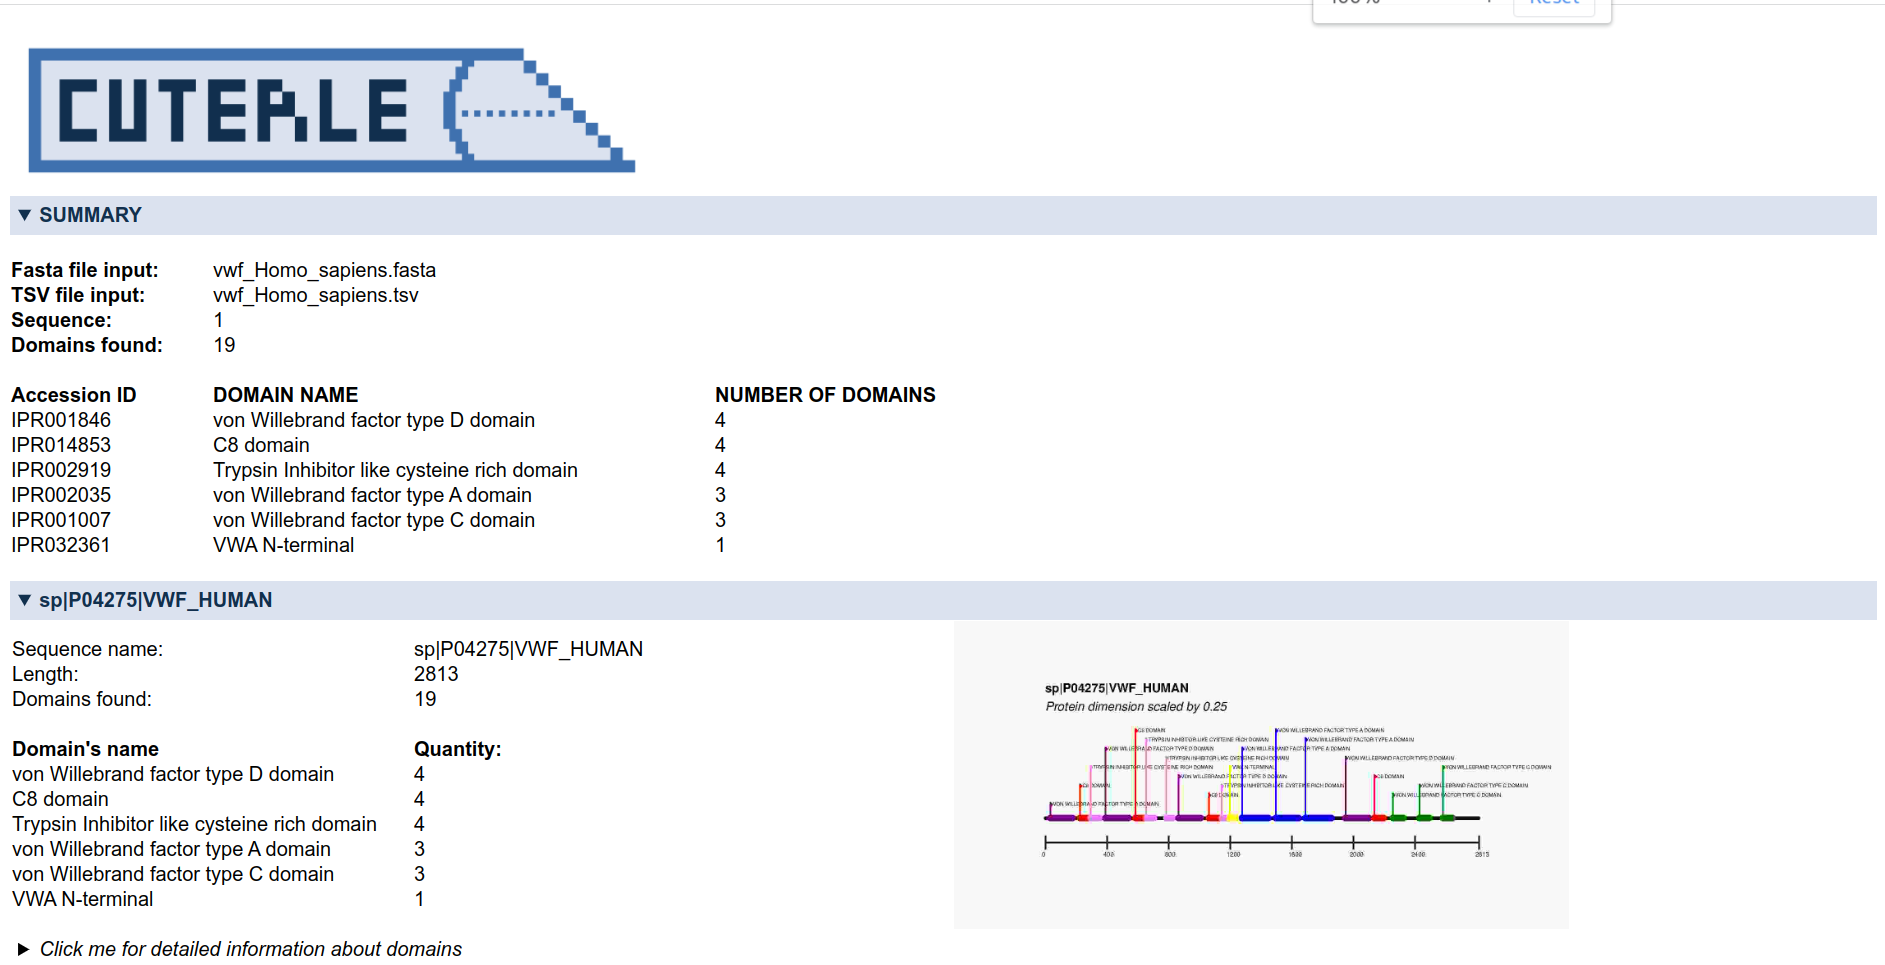Click the 'Length:' label
1885x965 pixels.
click(x=45, y=674)
